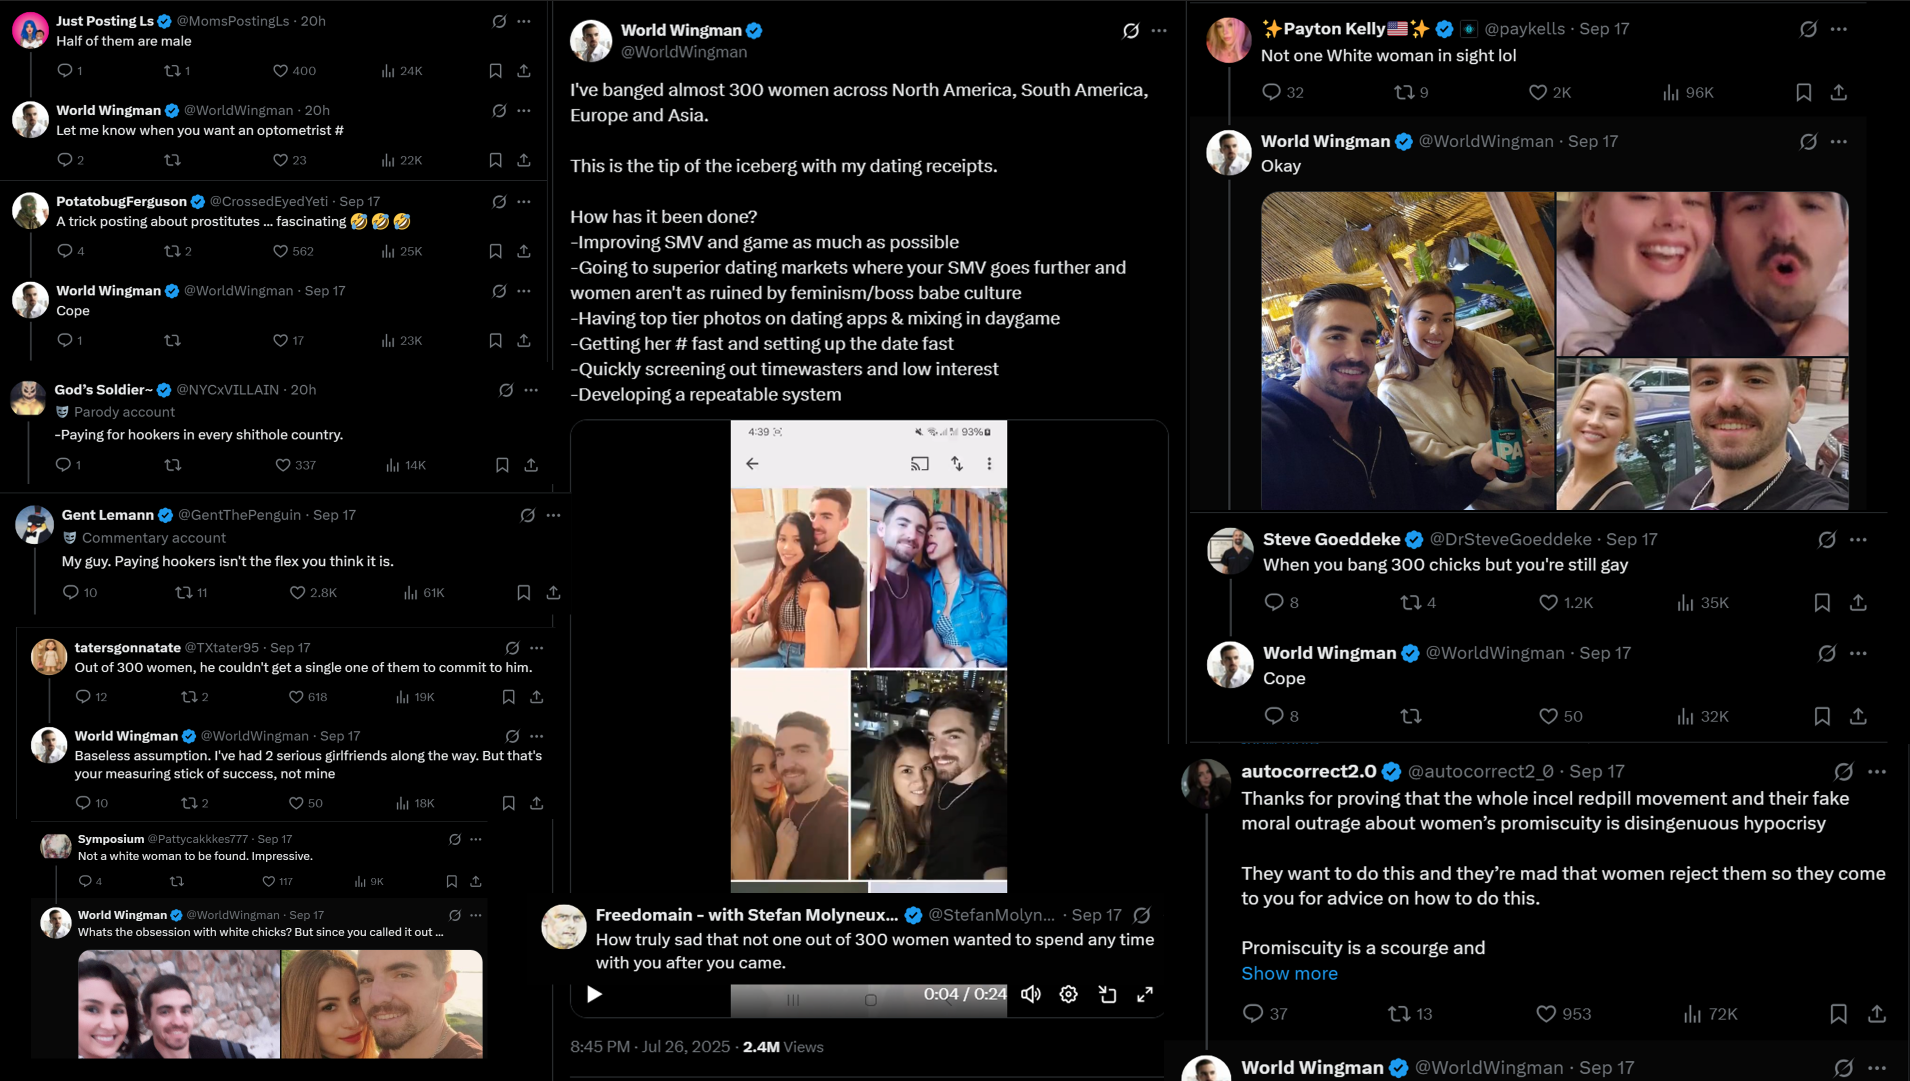Open more options on God's Soldier~ post
This screenshot has height=1081, width=1910.
tap(531, 390)
